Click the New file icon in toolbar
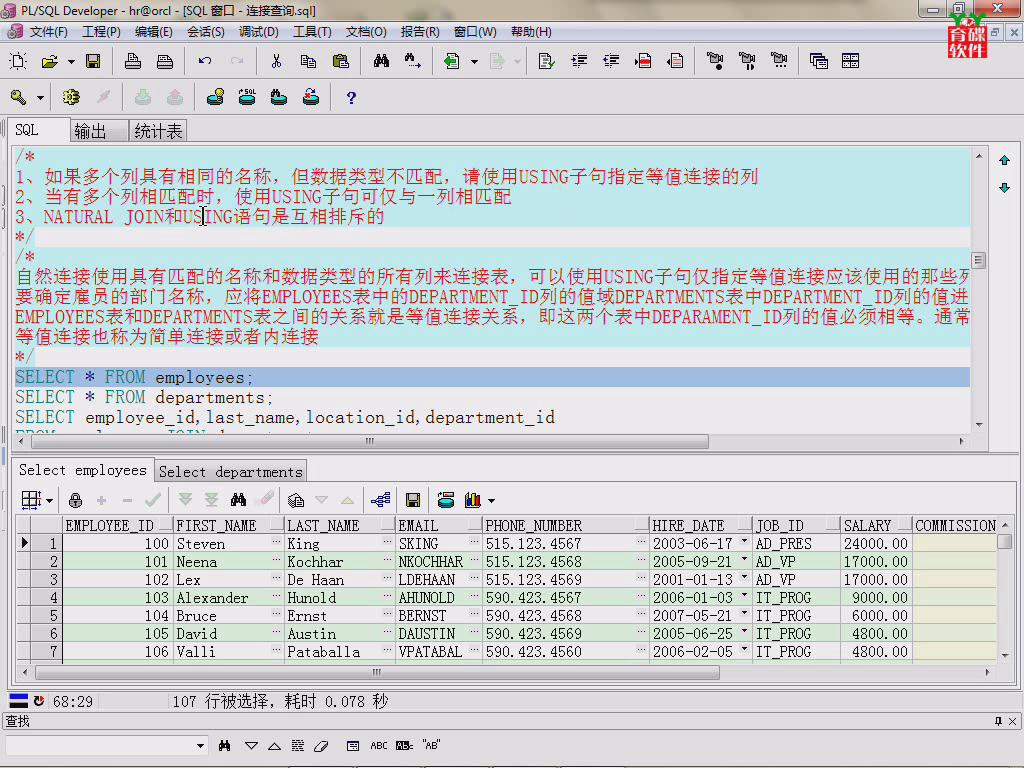Image resolution: width=1024 pixels, height=768 pixels. [x=18, y=61]
